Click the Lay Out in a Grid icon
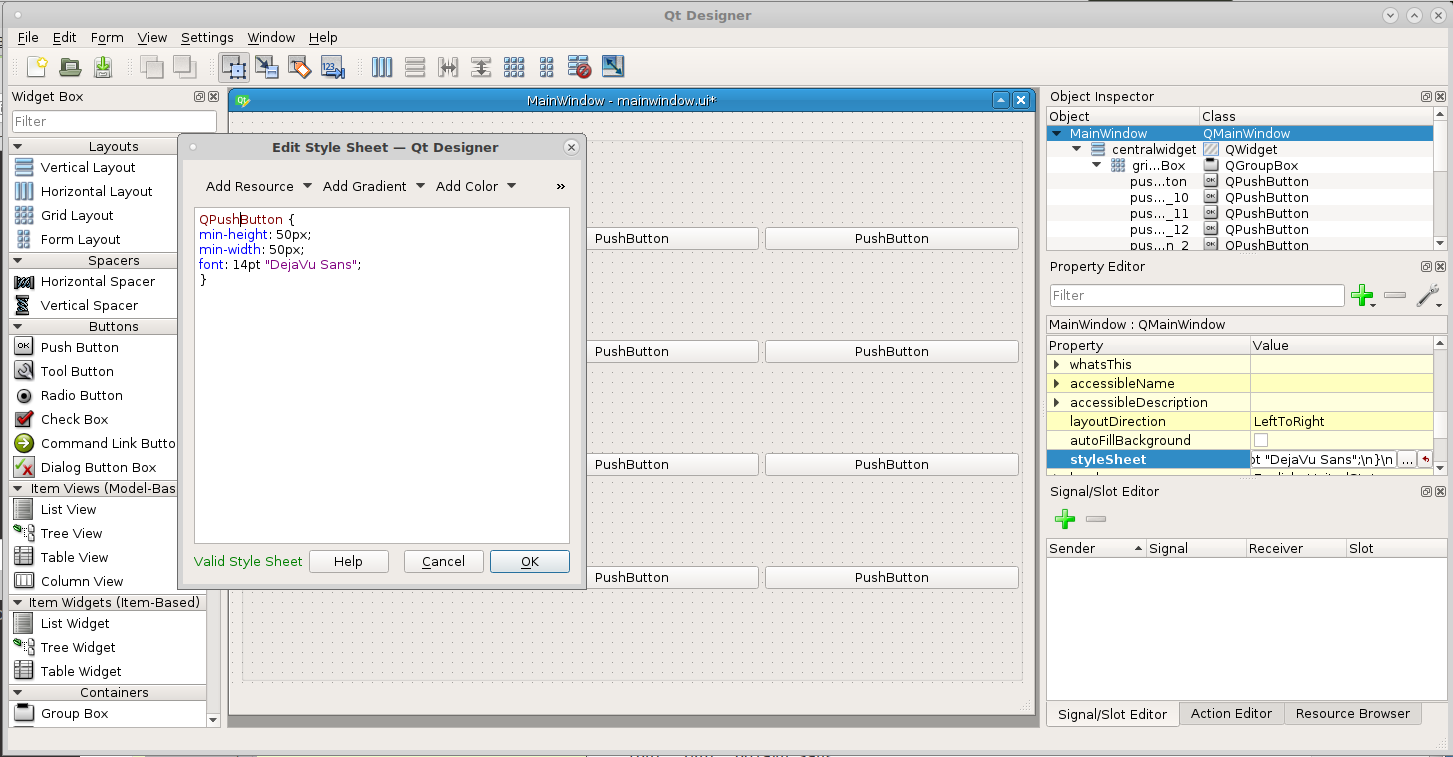This screenshot has width=1453, height=757. [514, 67]
